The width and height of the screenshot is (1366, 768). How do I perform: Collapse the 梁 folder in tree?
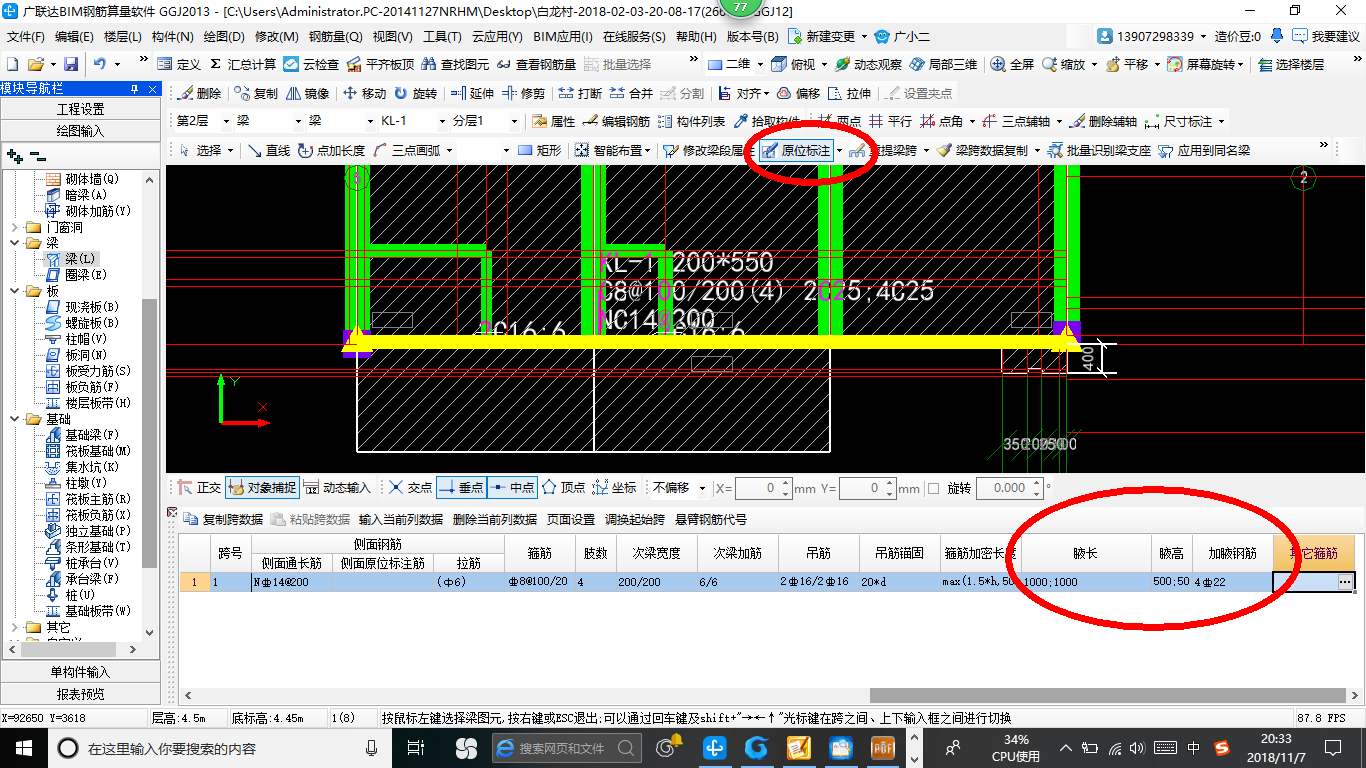point(16,243)
